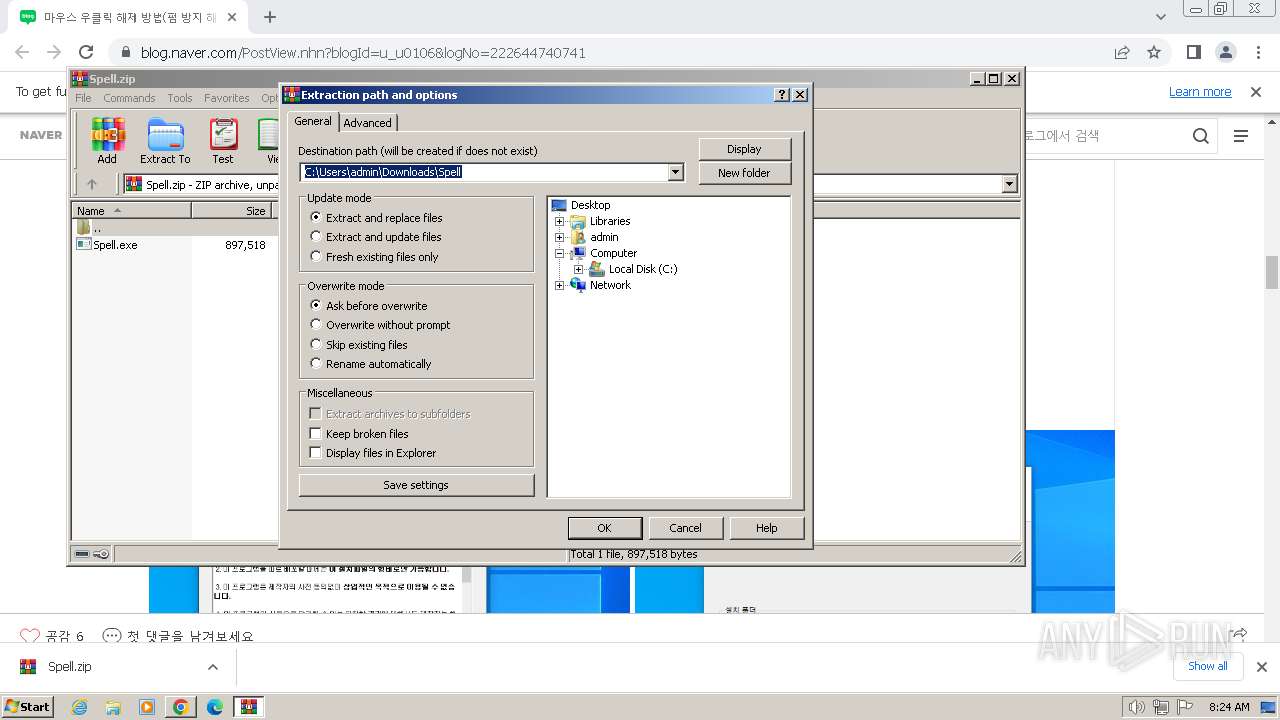1280x720 pixels.
Task: Open the destination path dropdown arrow
Action: point(676,172)
